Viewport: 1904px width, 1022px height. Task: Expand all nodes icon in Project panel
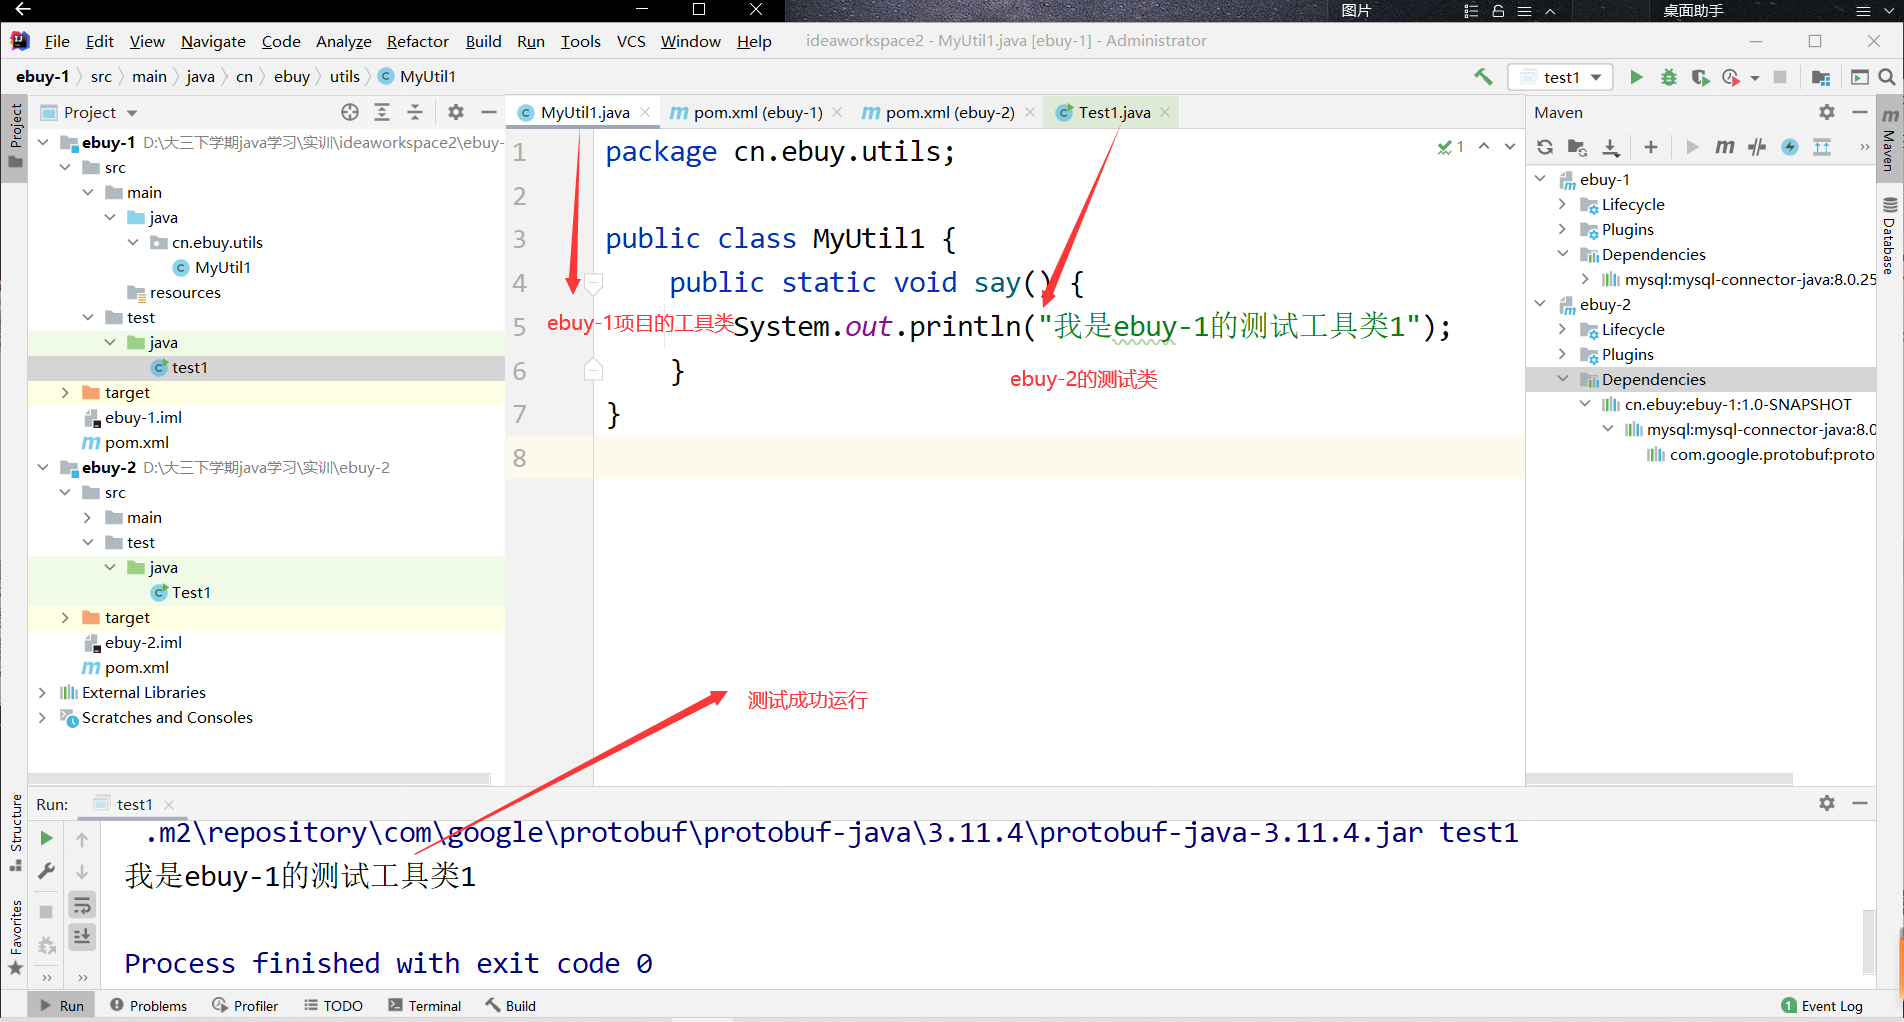(x=382, y=112)
